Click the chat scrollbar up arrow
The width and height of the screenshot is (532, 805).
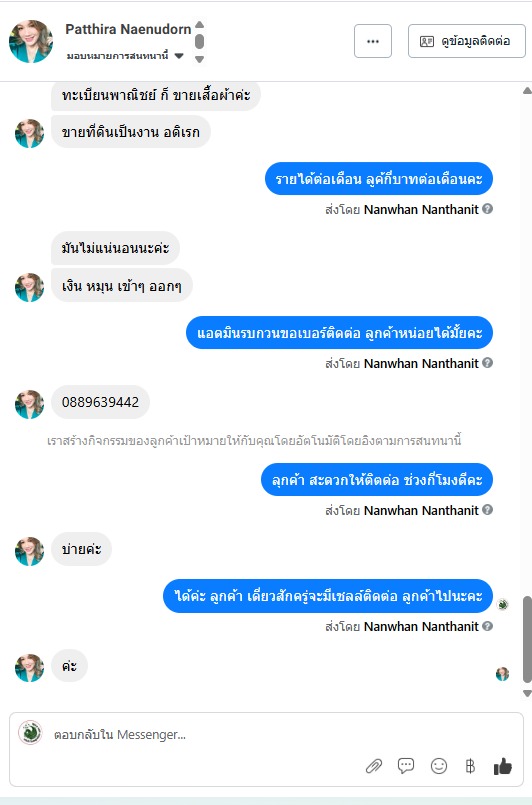pyautogui.click(x=527, y=91)
